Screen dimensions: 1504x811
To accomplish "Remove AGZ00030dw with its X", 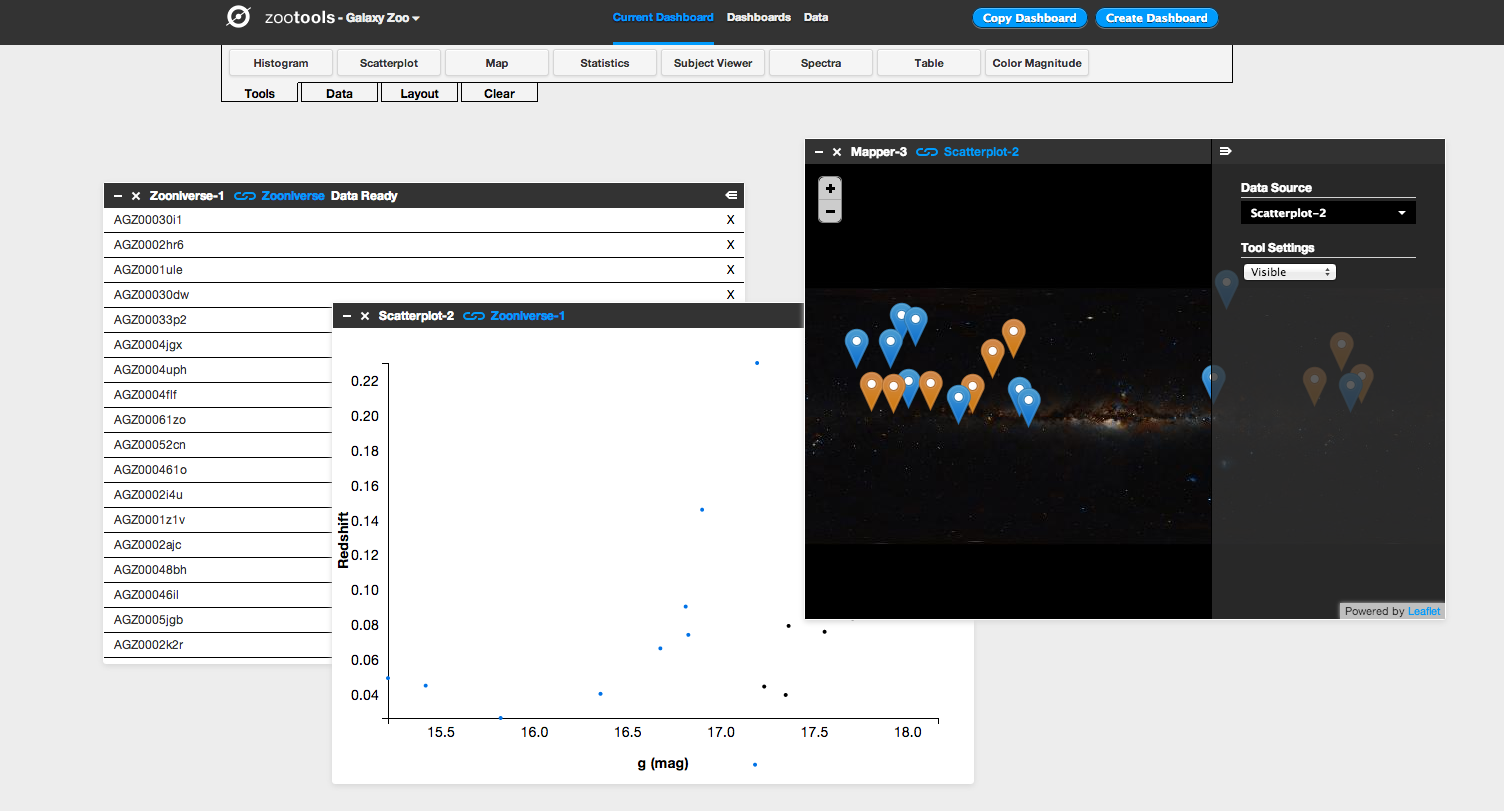I will coord(730,295).
